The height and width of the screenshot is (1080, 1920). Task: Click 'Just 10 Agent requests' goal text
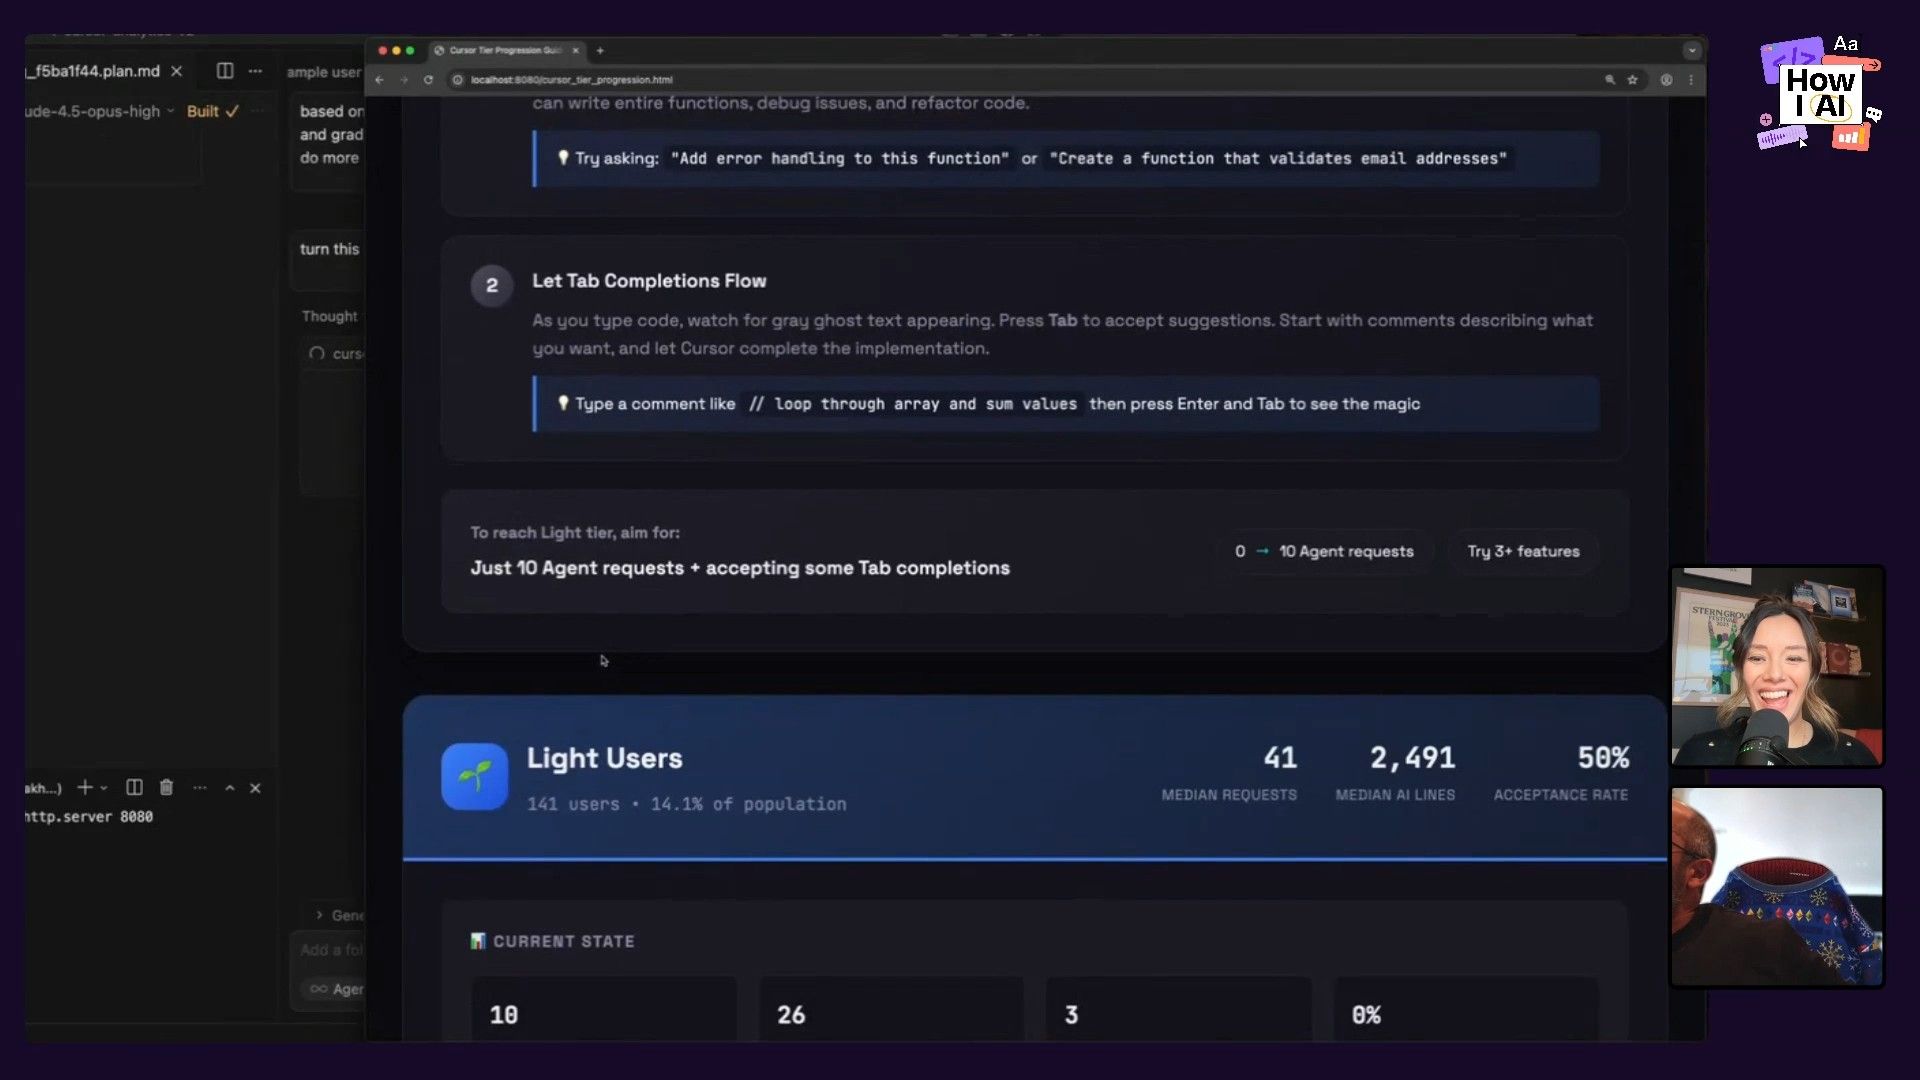(740, 568)
